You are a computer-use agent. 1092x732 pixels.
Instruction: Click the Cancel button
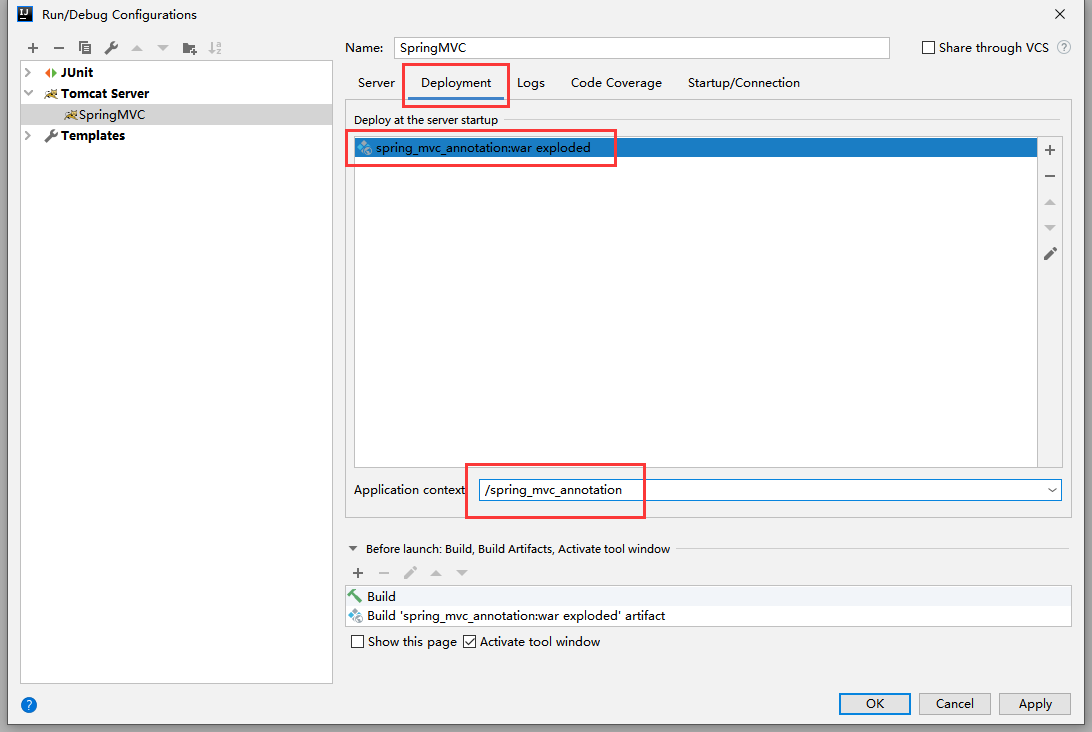(954, 703)
